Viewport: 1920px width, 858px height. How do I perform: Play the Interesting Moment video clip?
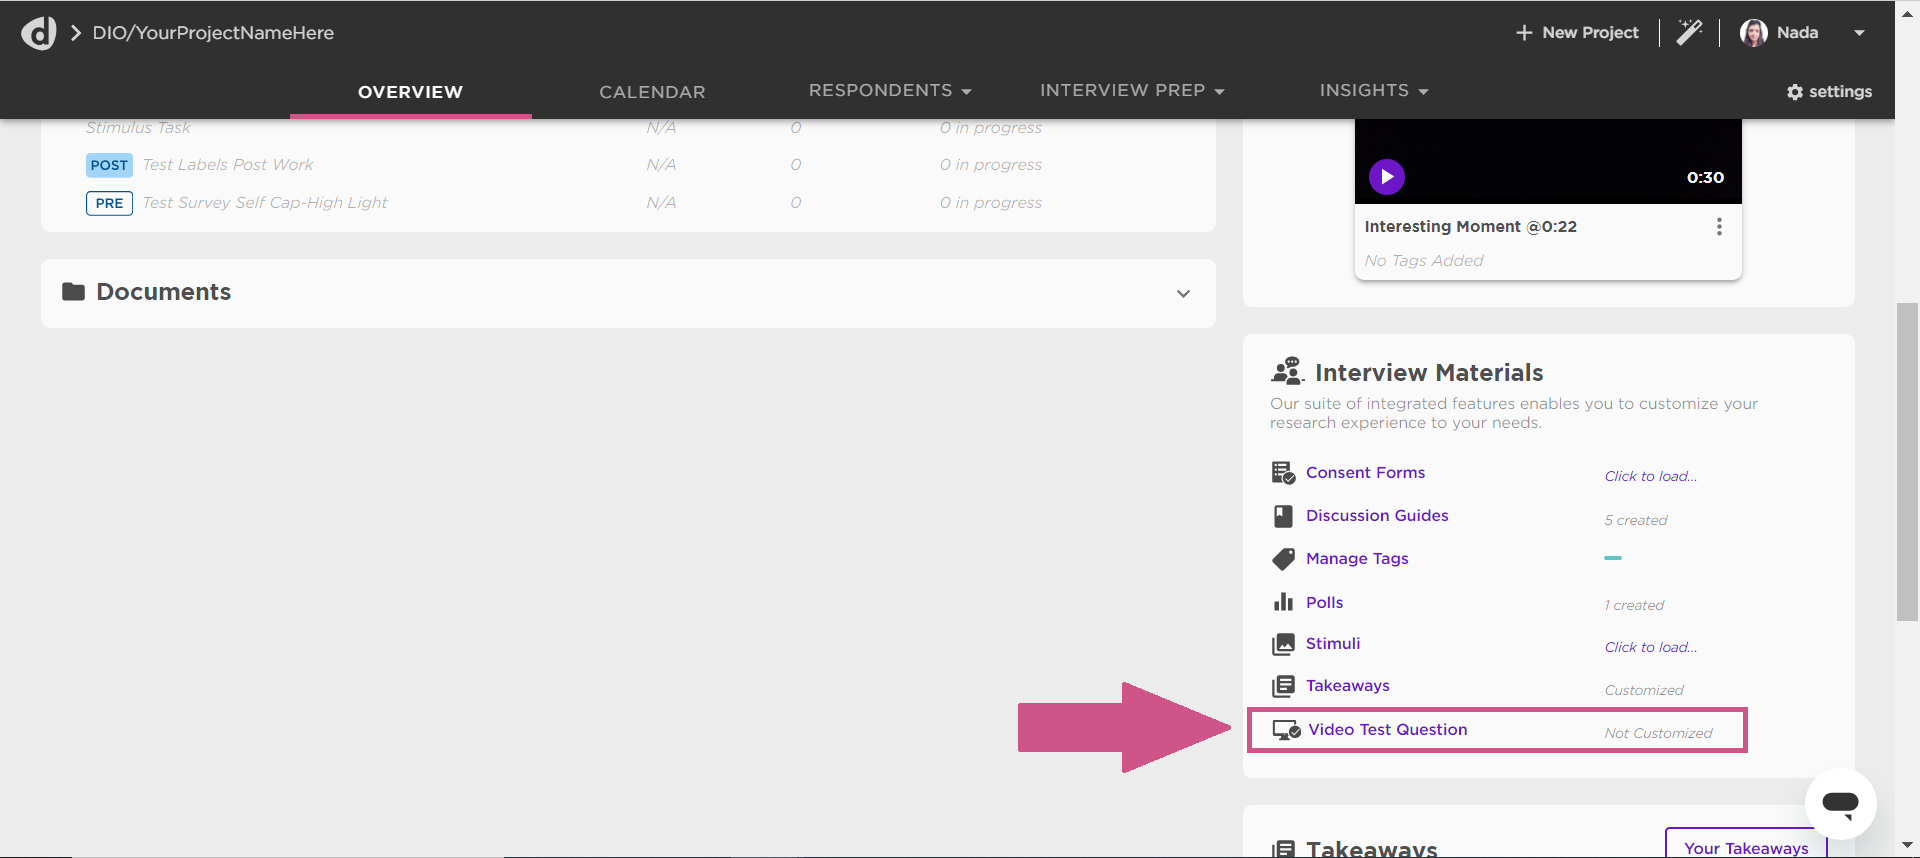coord(1387,177)
